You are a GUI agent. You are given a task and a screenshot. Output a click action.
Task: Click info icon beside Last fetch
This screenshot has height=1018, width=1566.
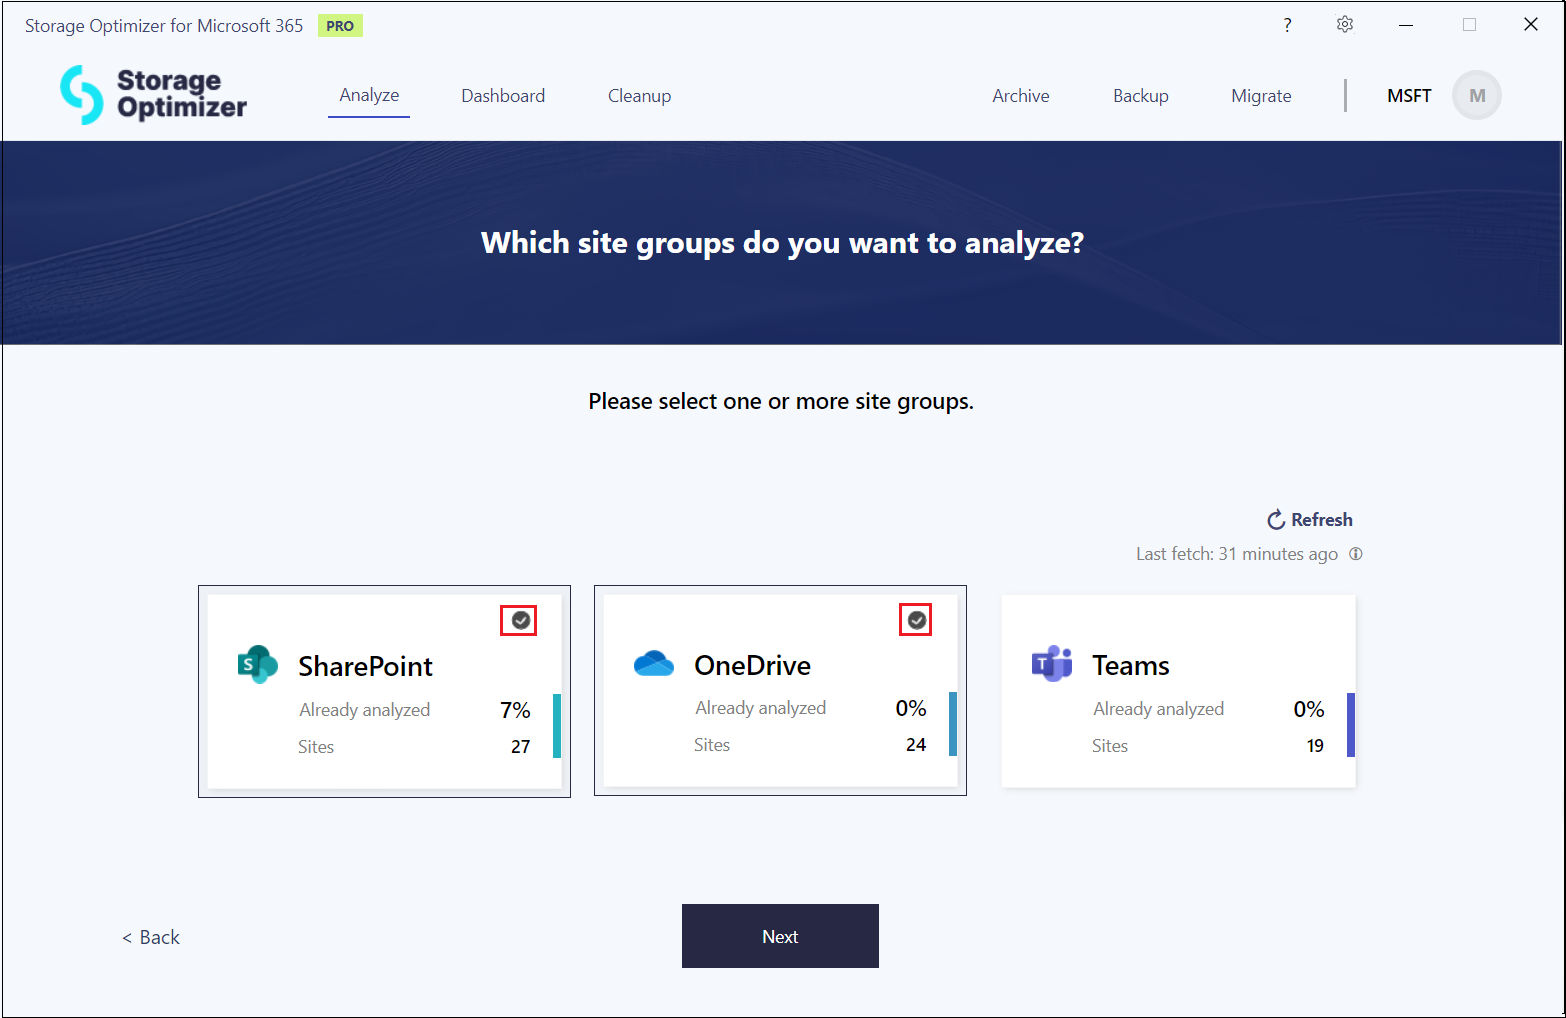click(x=1356, y=554)
